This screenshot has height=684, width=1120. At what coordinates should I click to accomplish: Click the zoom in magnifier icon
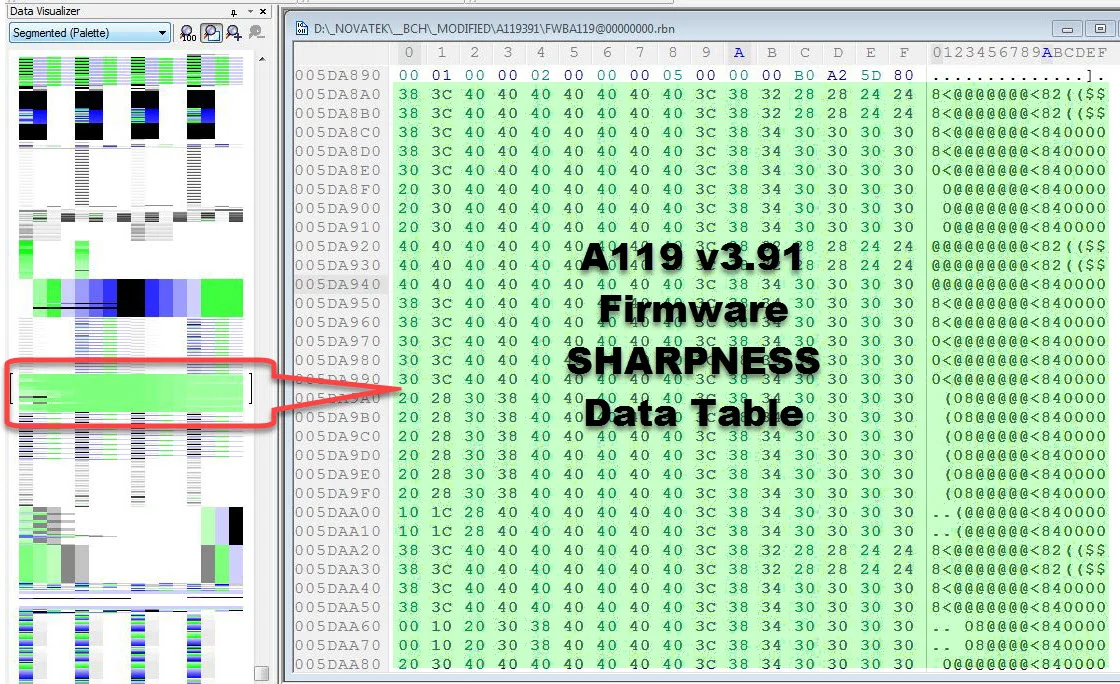click(x=234, y=33)
